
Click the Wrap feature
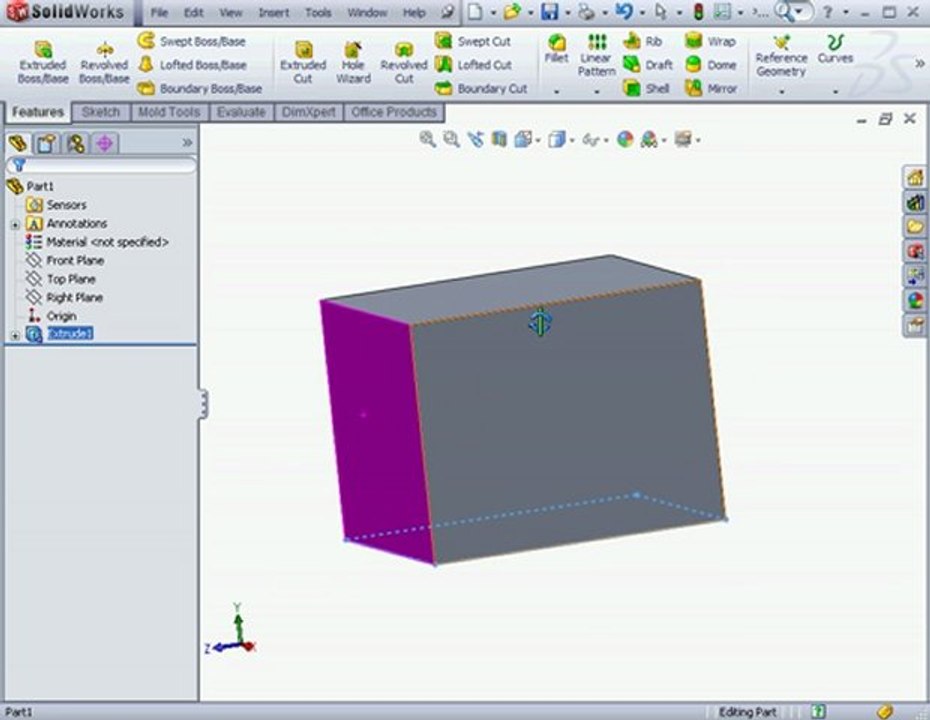711,41
